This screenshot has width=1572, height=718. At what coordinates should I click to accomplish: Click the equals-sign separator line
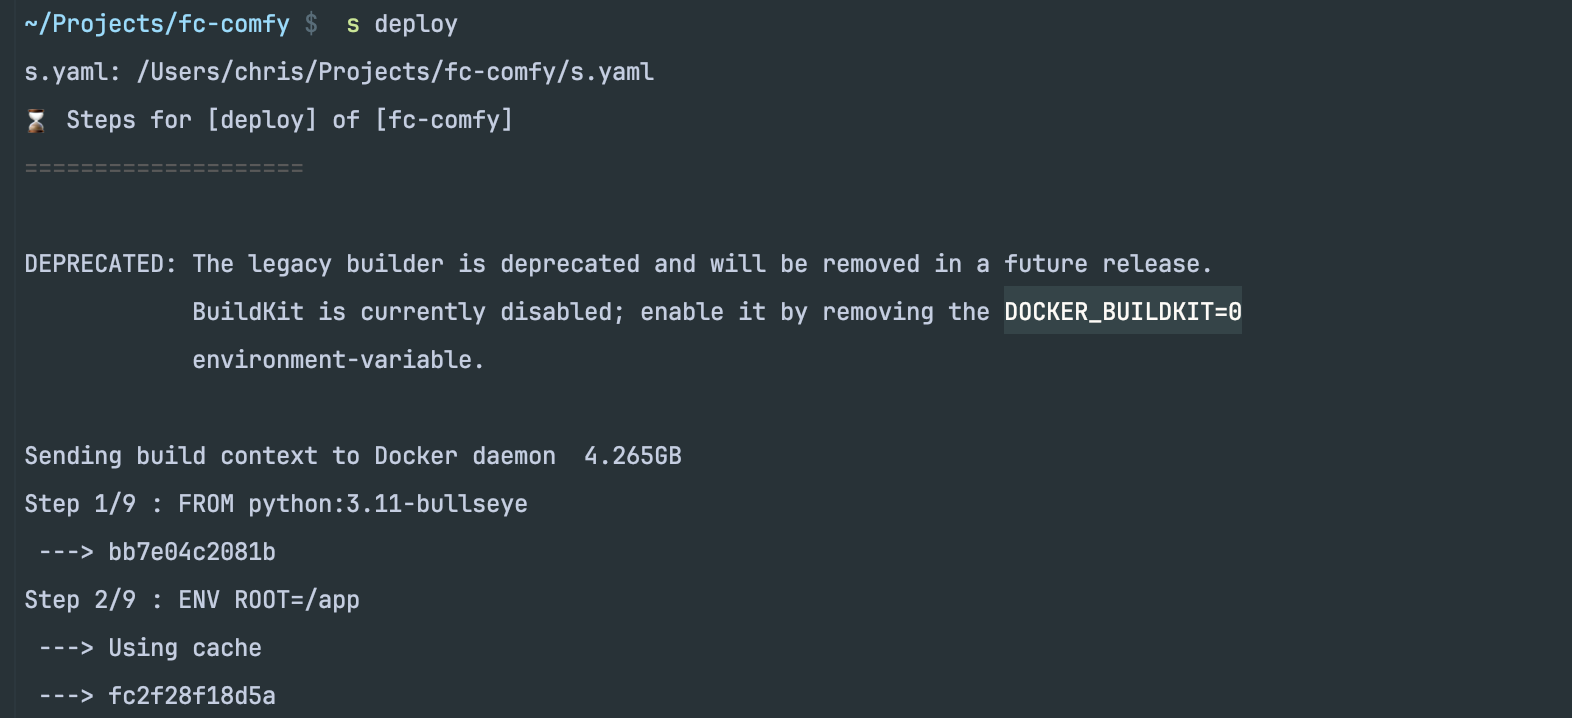tap(164, 168)
